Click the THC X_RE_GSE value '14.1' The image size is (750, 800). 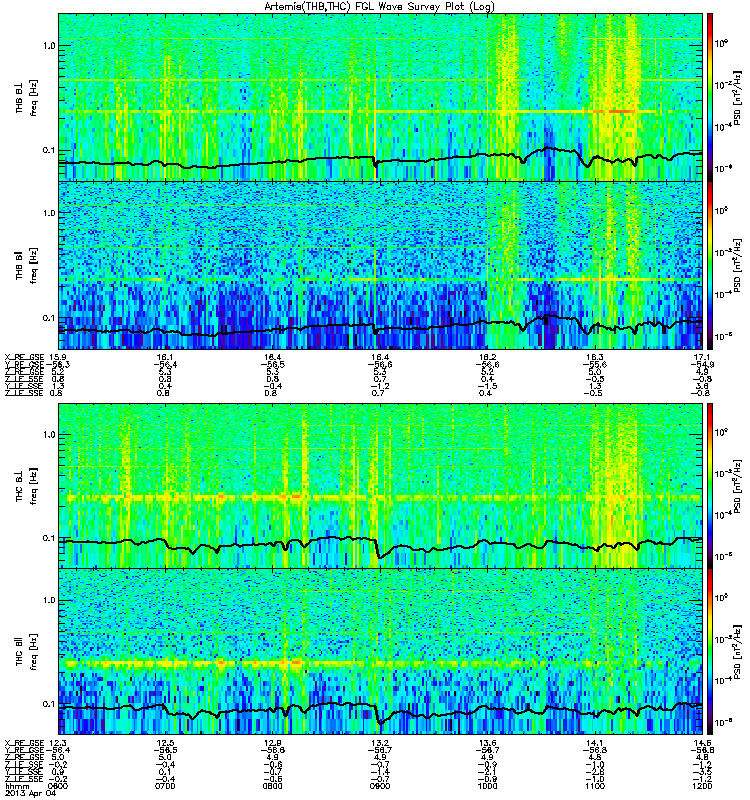595,742
